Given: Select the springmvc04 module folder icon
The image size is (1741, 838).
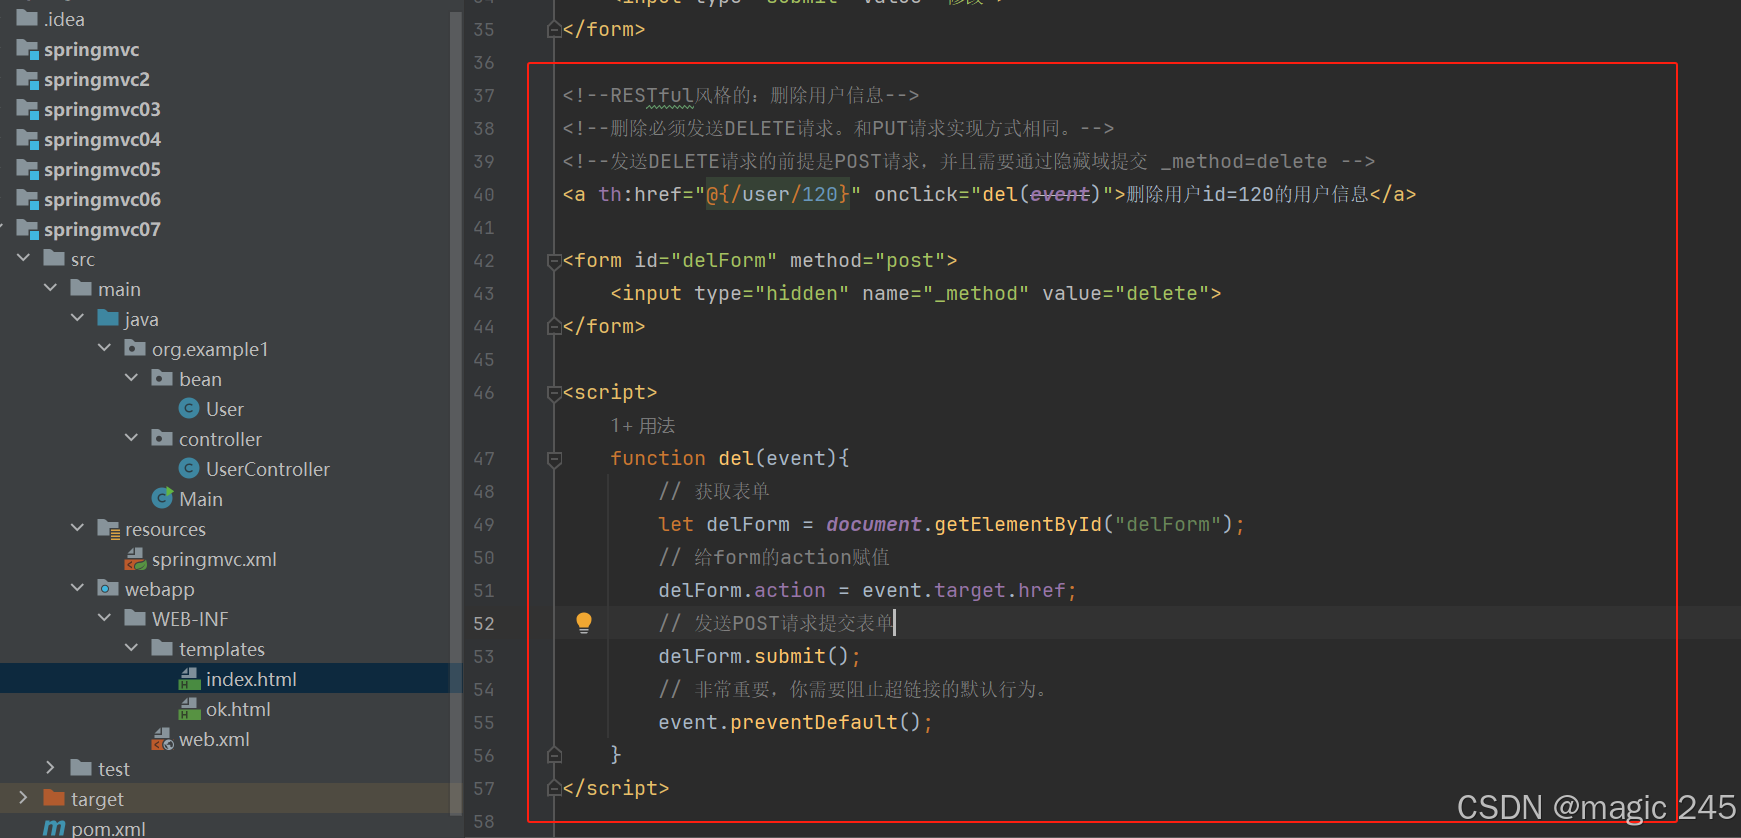Looking at the screenshot, I should tap(27, 139).
